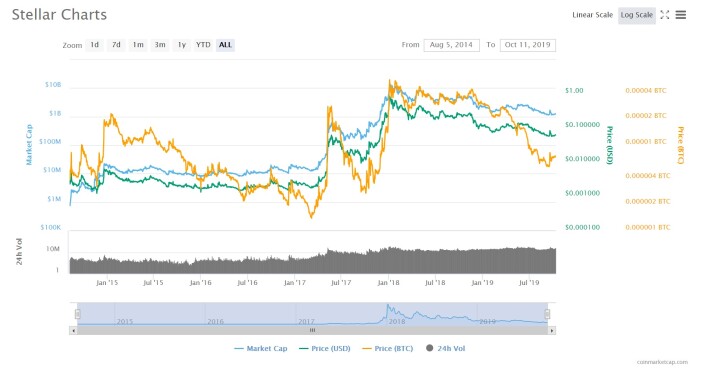This screenshot has height=377, width=710.
Task: Select the 1m zoom range
Action: 138,45
